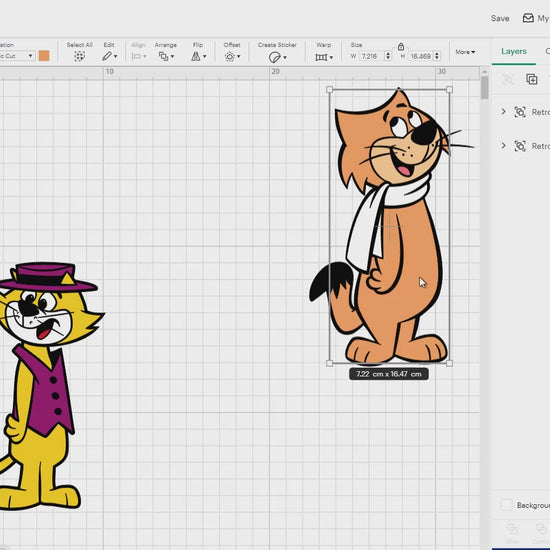Click the Create Sticker icon
550x550 pixels.
(x=274, y=57)
